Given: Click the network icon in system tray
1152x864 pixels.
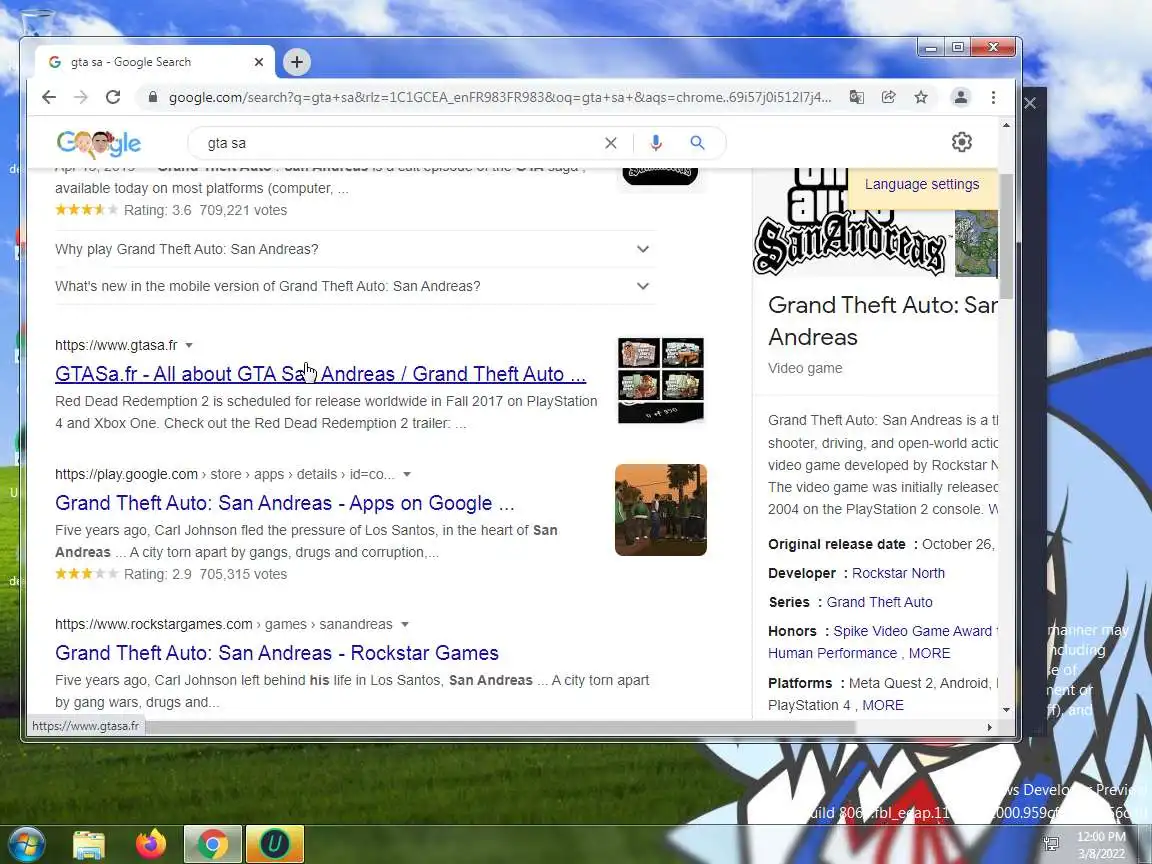Looking at the screenshot, I should [1051, 843].
